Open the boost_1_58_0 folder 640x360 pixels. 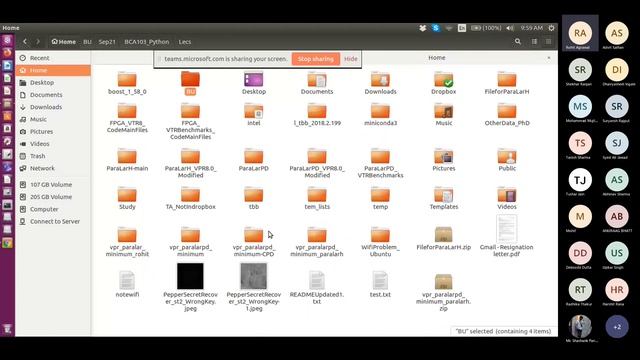(127, 79)
